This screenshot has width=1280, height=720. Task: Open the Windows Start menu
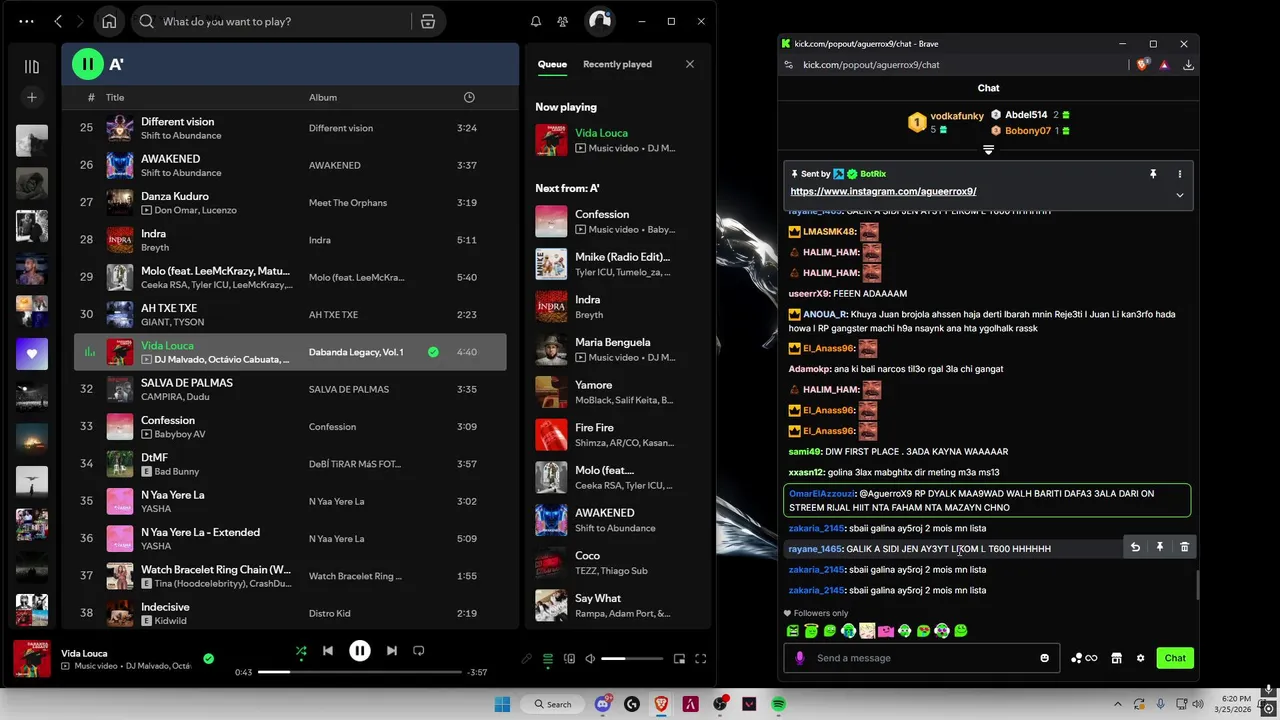[501, 704]
